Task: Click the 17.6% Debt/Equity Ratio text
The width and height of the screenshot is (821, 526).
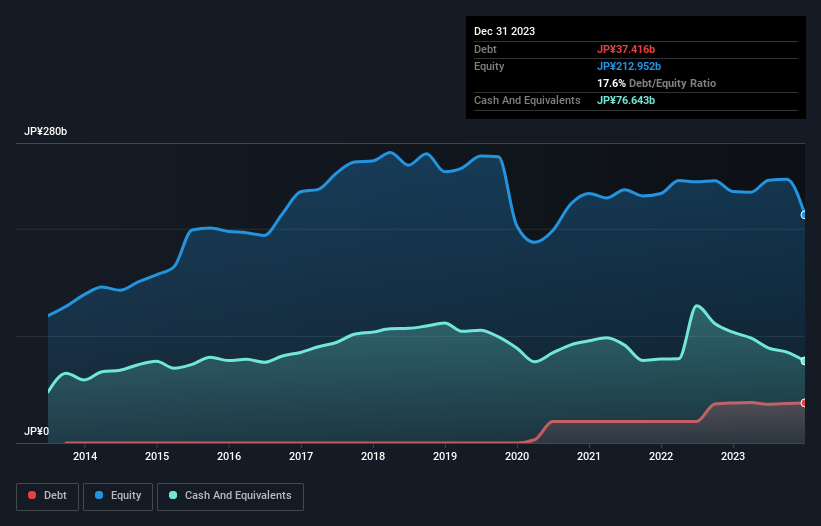Action: (x=656, y=83)
